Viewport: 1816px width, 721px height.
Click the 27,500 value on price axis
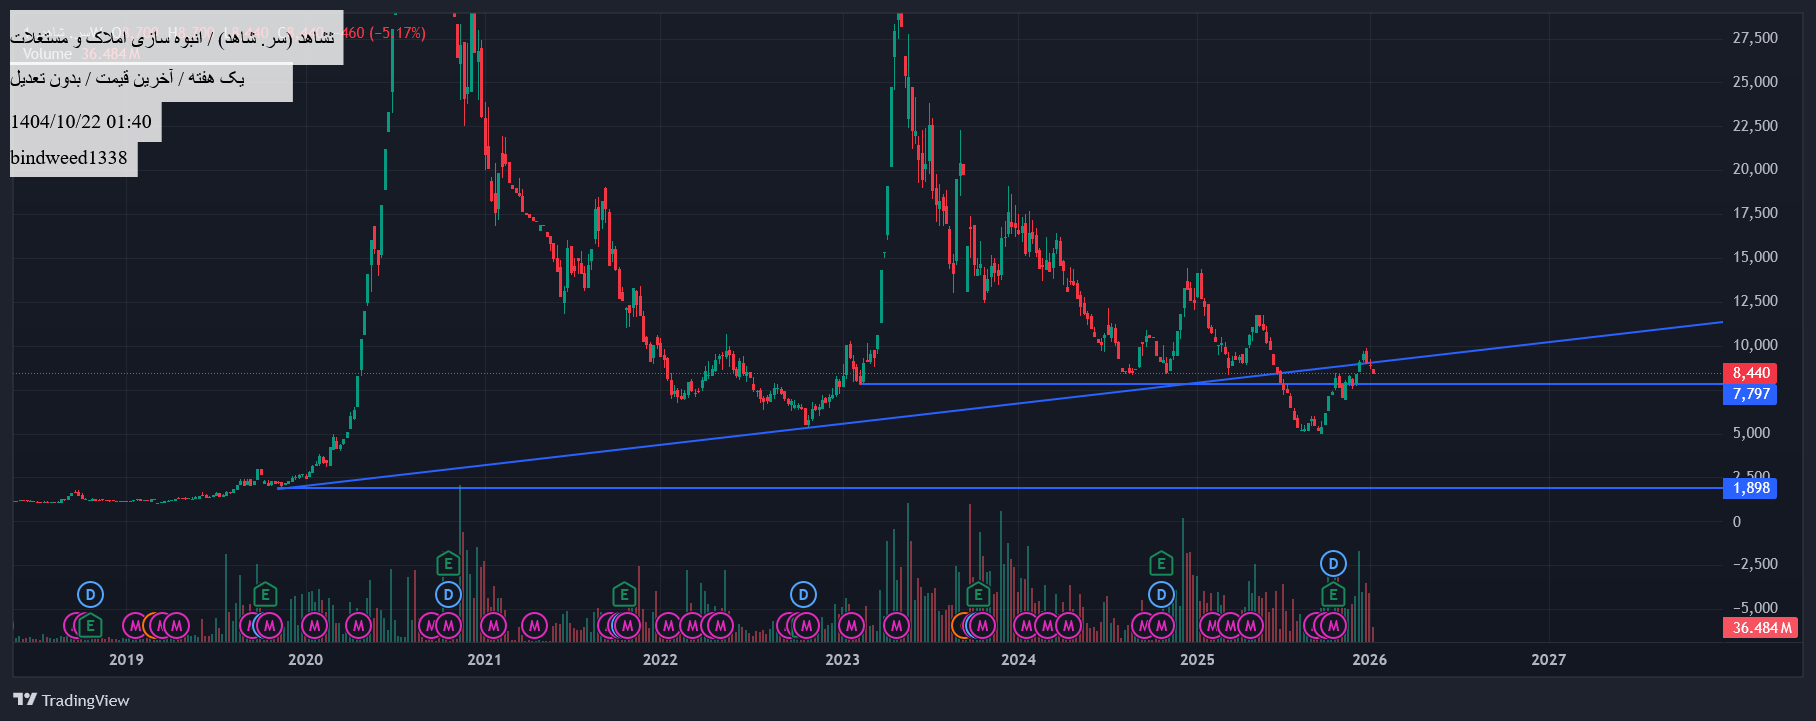click(x=1755, y=38)
